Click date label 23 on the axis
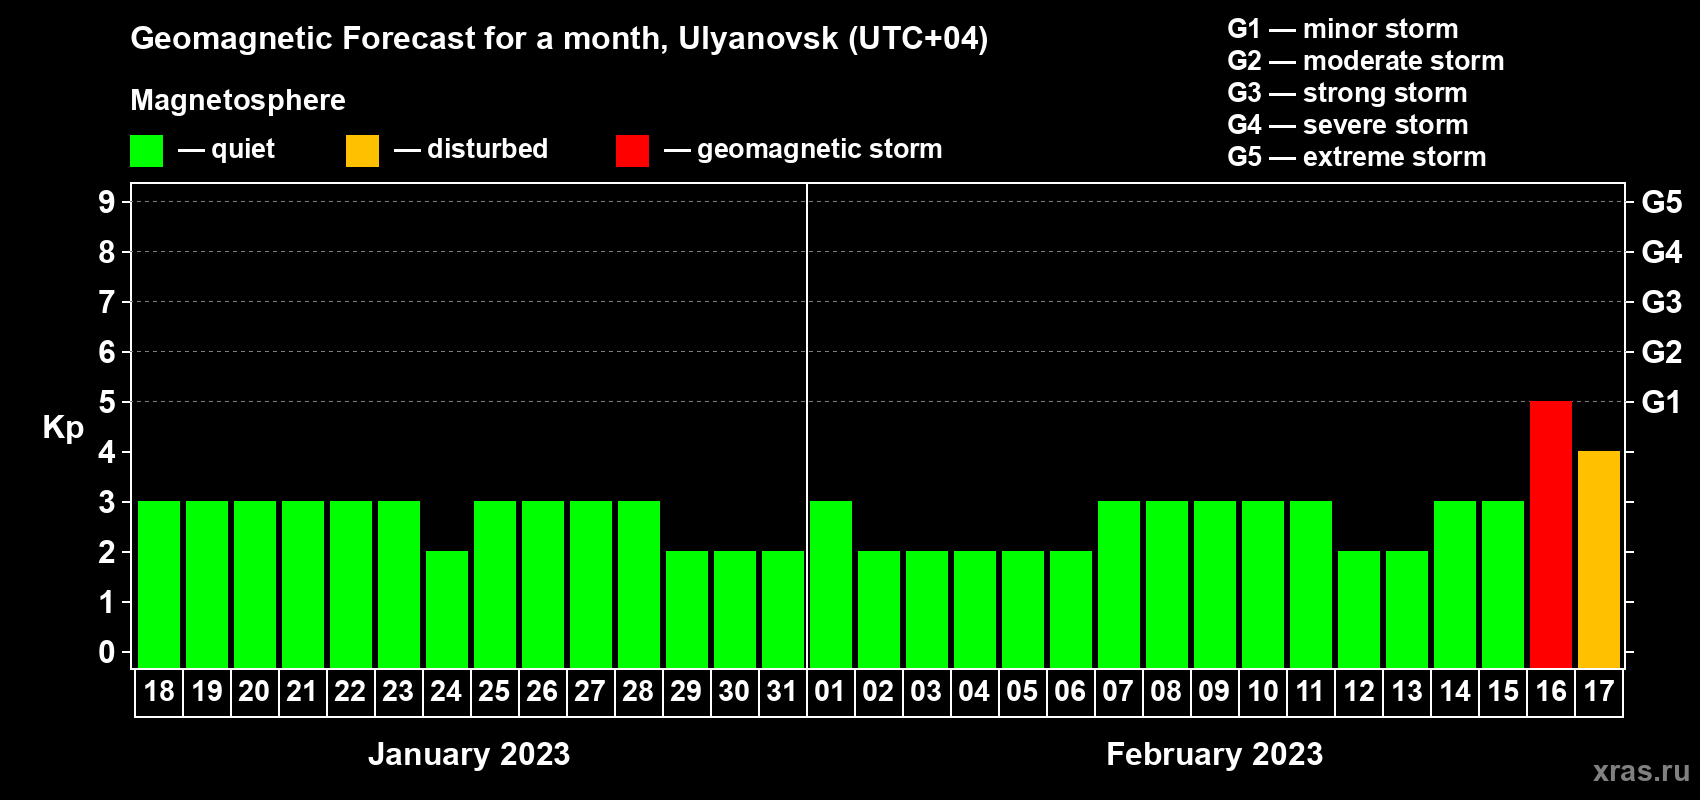The image size is (1700, 800). pos(398,692)
